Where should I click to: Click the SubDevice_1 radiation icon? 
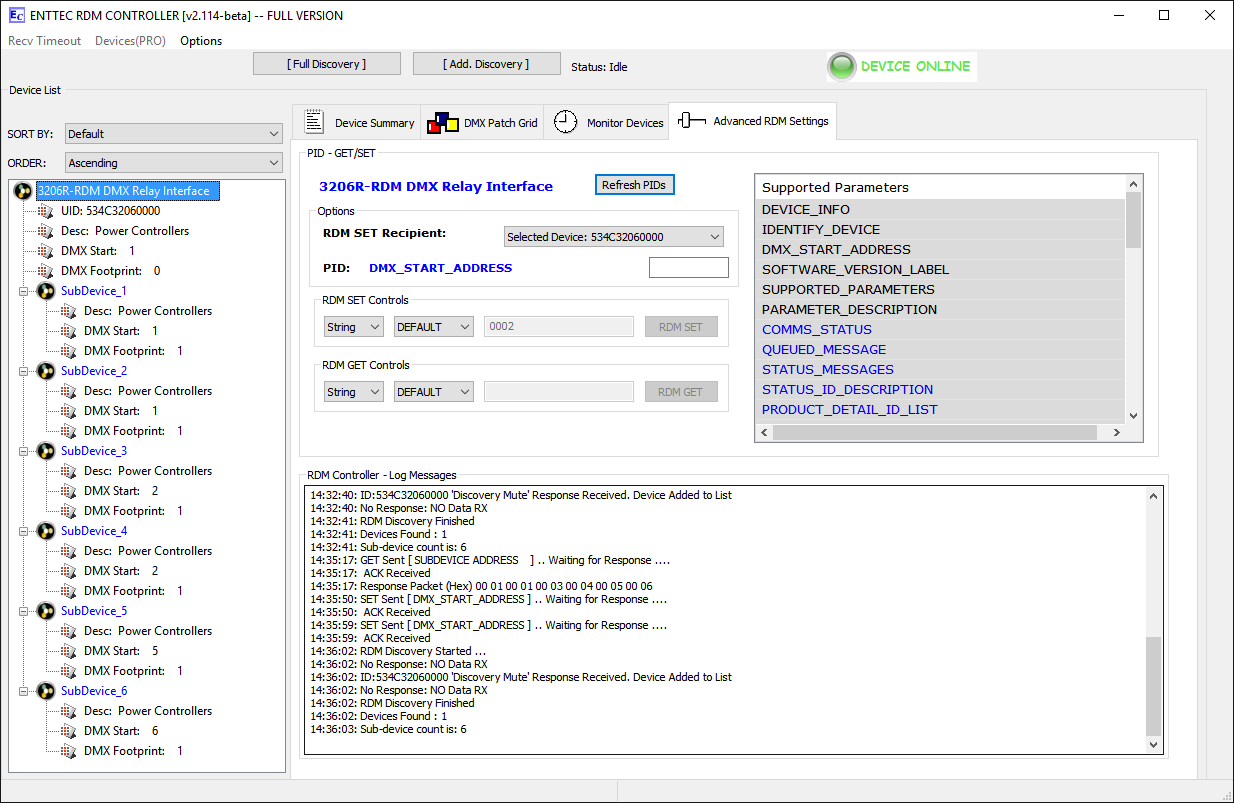coord(46,291)
